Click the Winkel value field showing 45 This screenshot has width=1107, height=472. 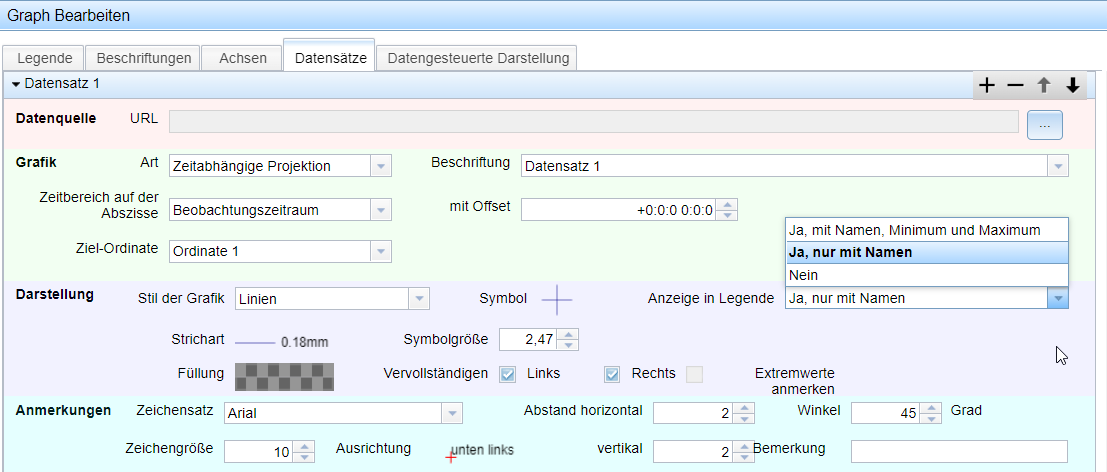click(886, 413)
